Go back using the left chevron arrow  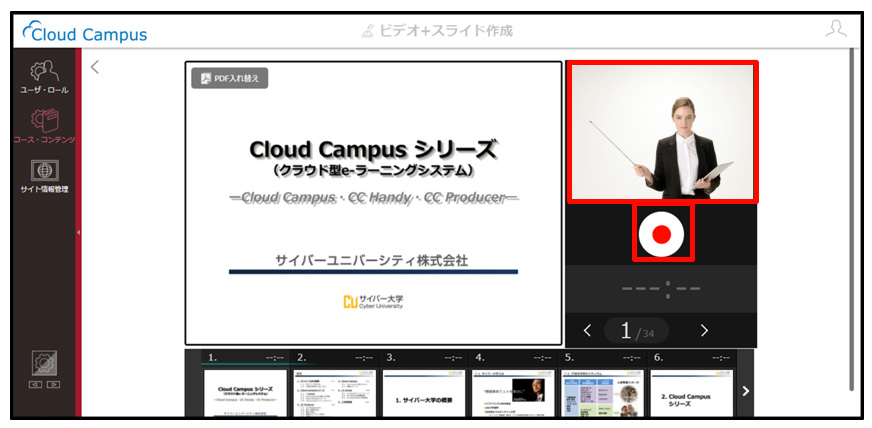click(95, 67)
